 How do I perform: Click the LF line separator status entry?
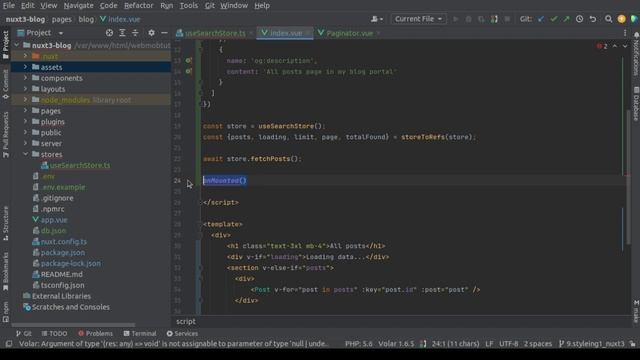pyautogui.click(x=489, y=344)
